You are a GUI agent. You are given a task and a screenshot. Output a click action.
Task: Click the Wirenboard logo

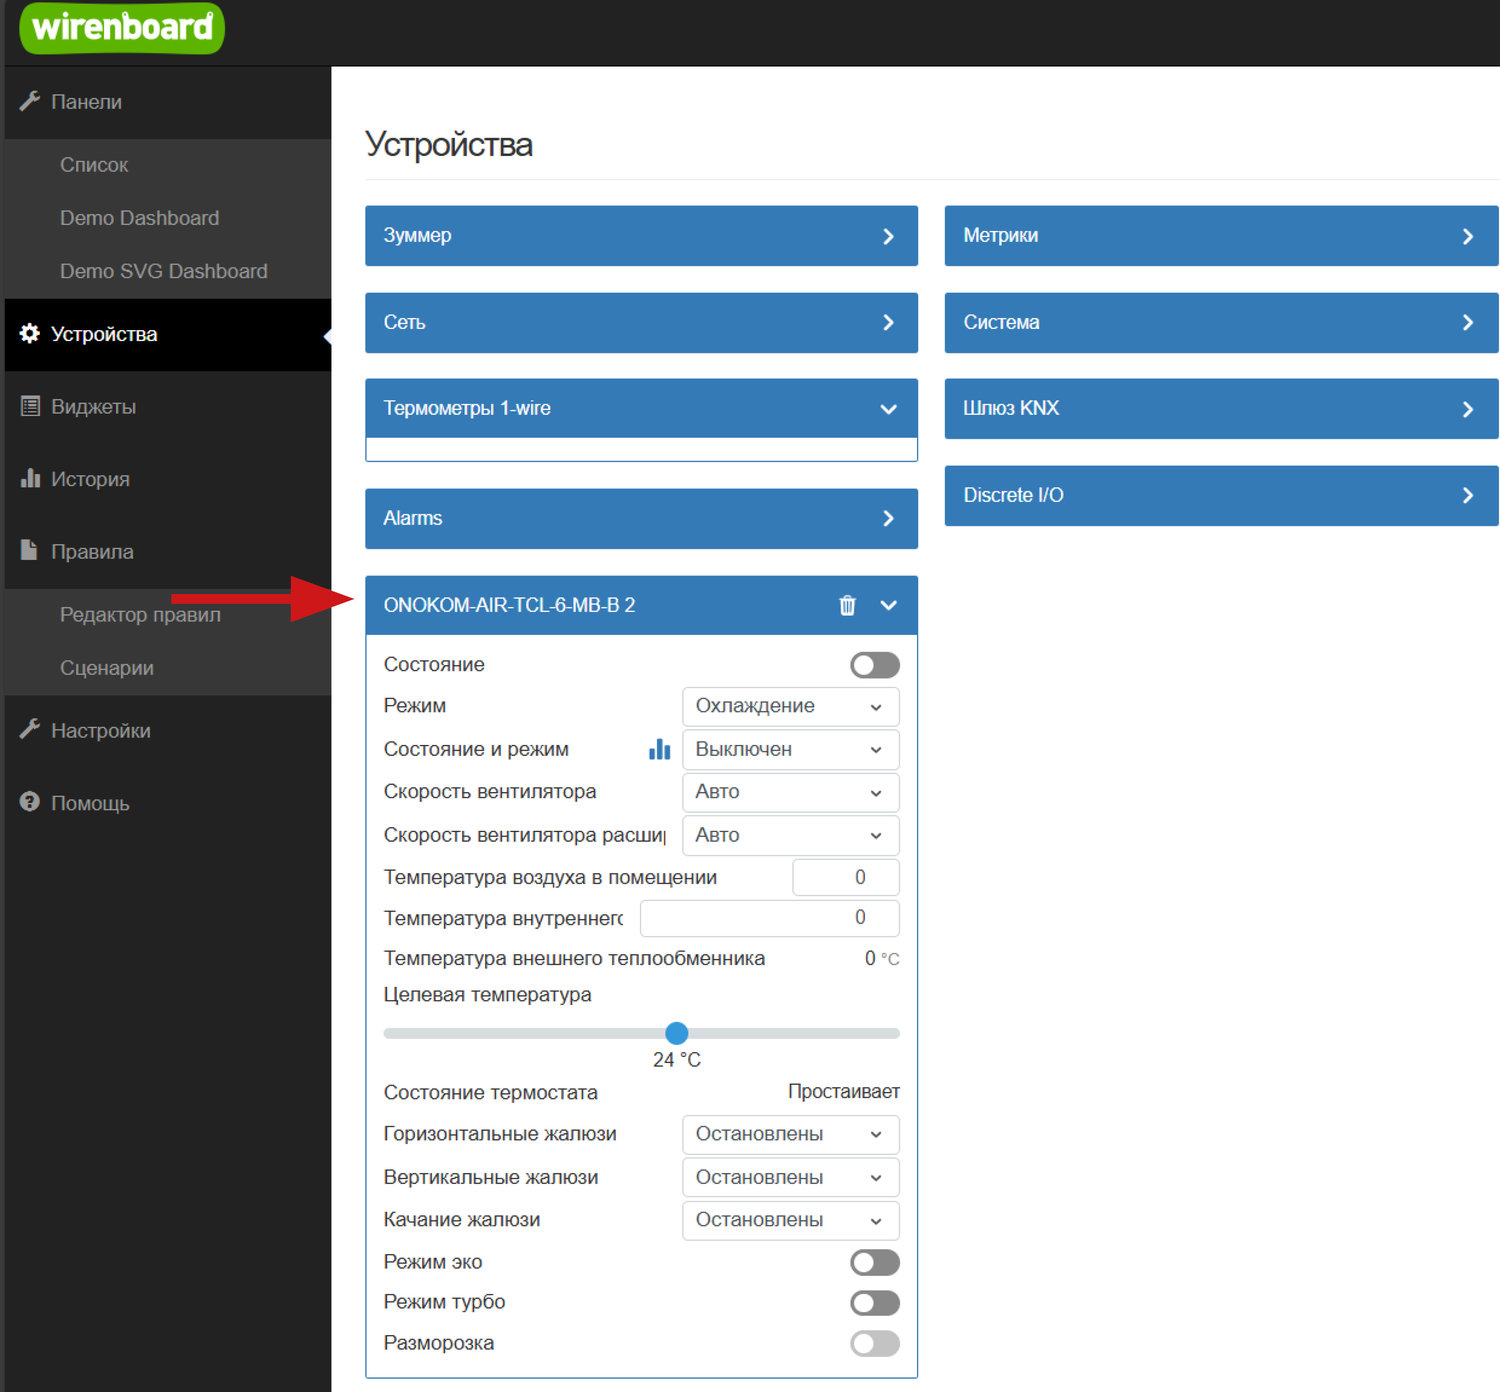(x=122, y=27)
